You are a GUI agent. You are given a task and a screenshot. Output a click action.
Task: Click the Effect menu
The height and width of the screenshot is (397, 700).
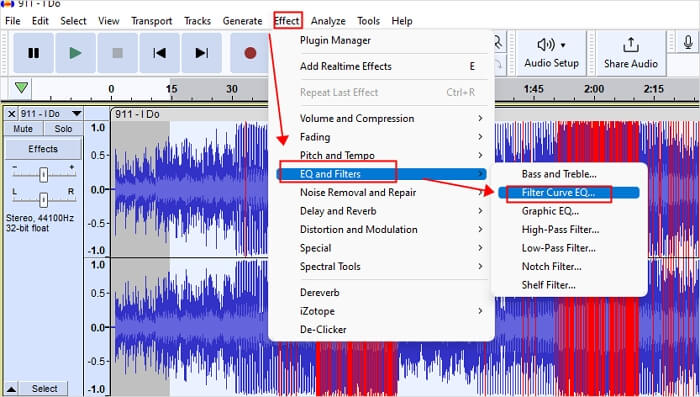coord(287,21)
